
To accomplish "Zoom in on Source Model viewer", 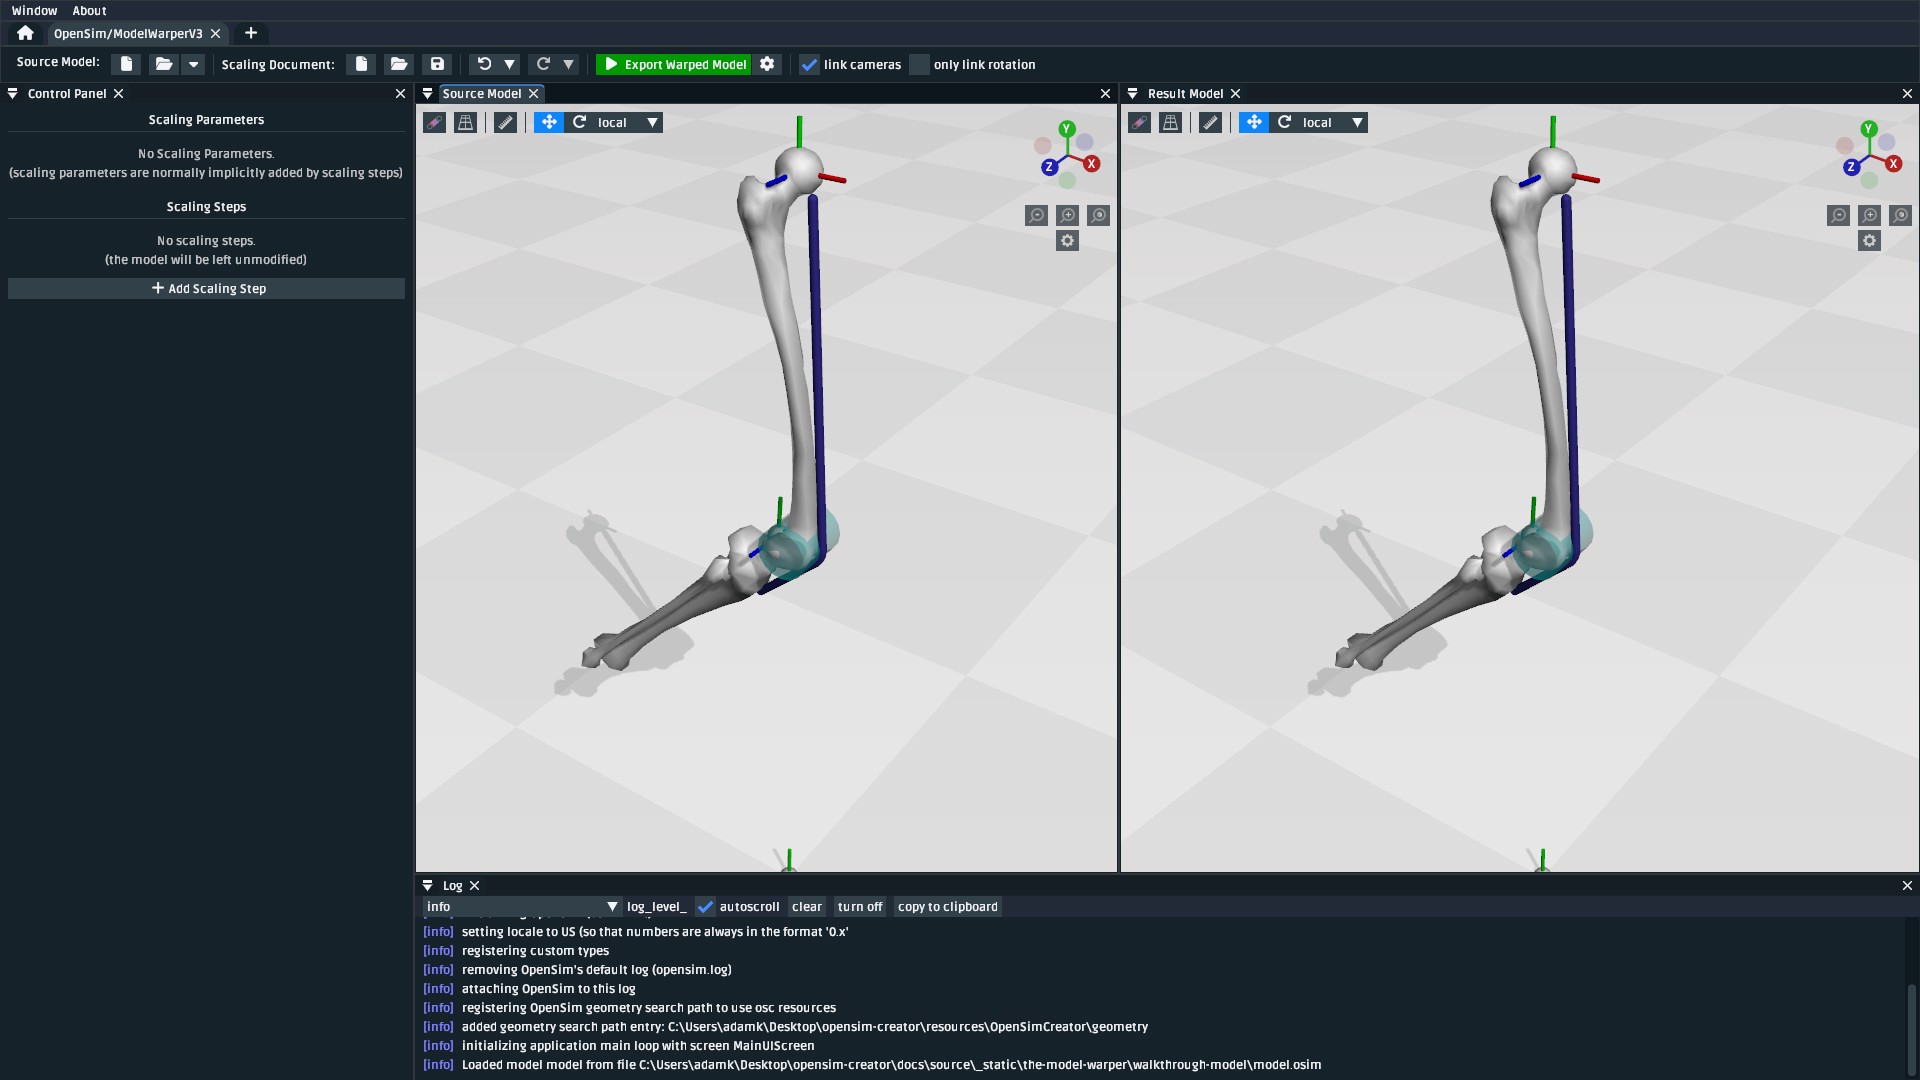I will click(x=1068, y=215).
